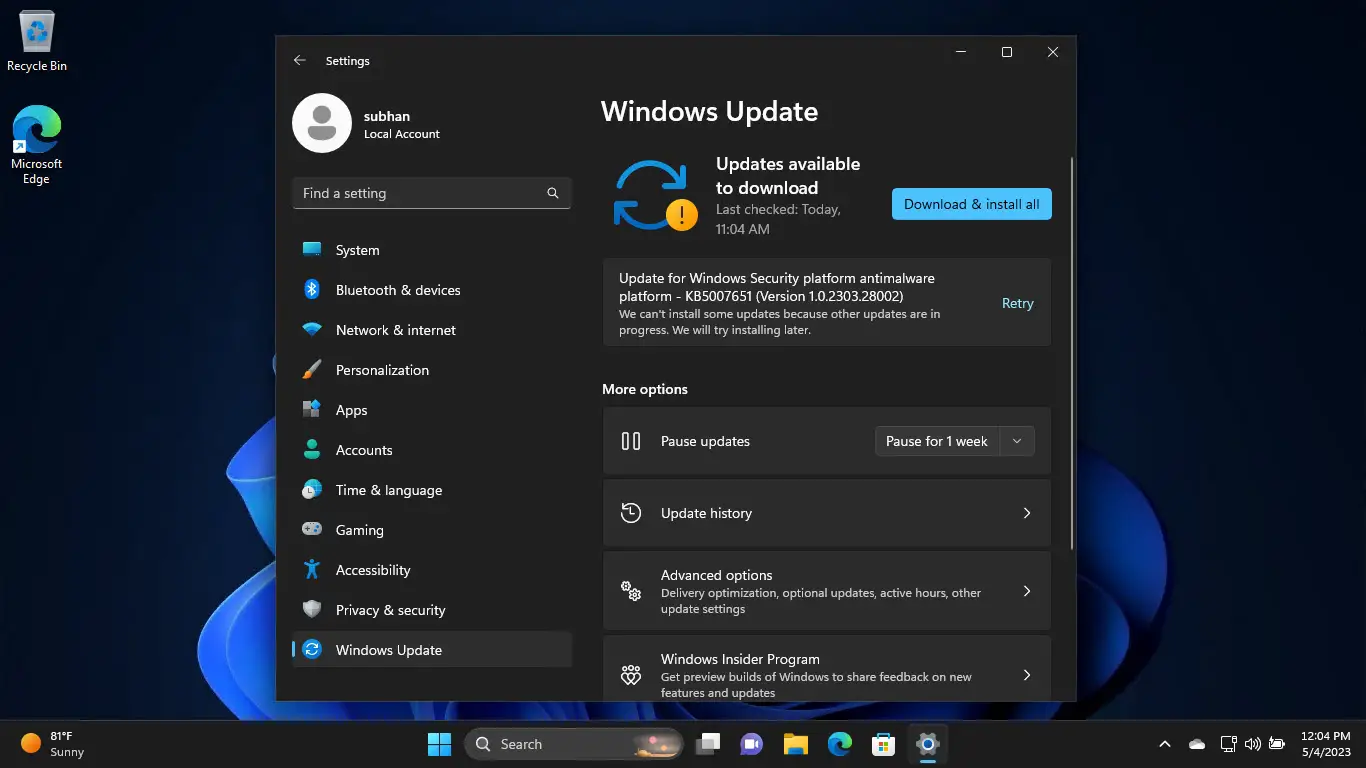Click the Network wifi icon in sidebar

pos(312,329)
